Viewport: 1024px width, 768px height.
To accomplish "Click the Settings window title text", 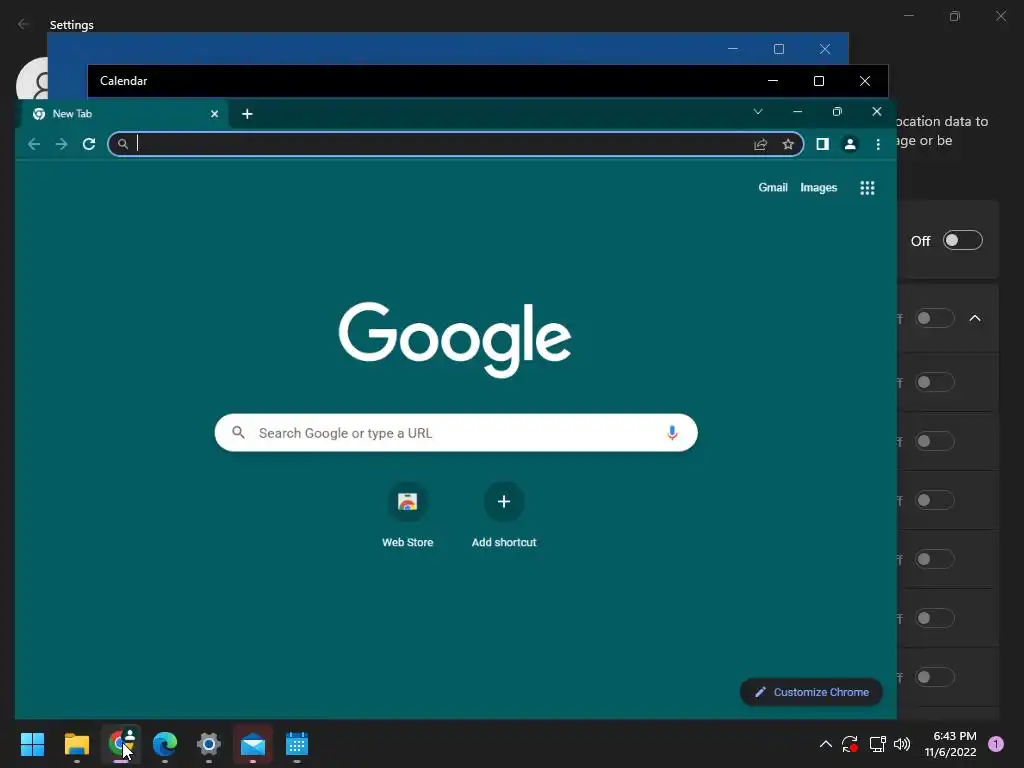I will click(72, 25).
